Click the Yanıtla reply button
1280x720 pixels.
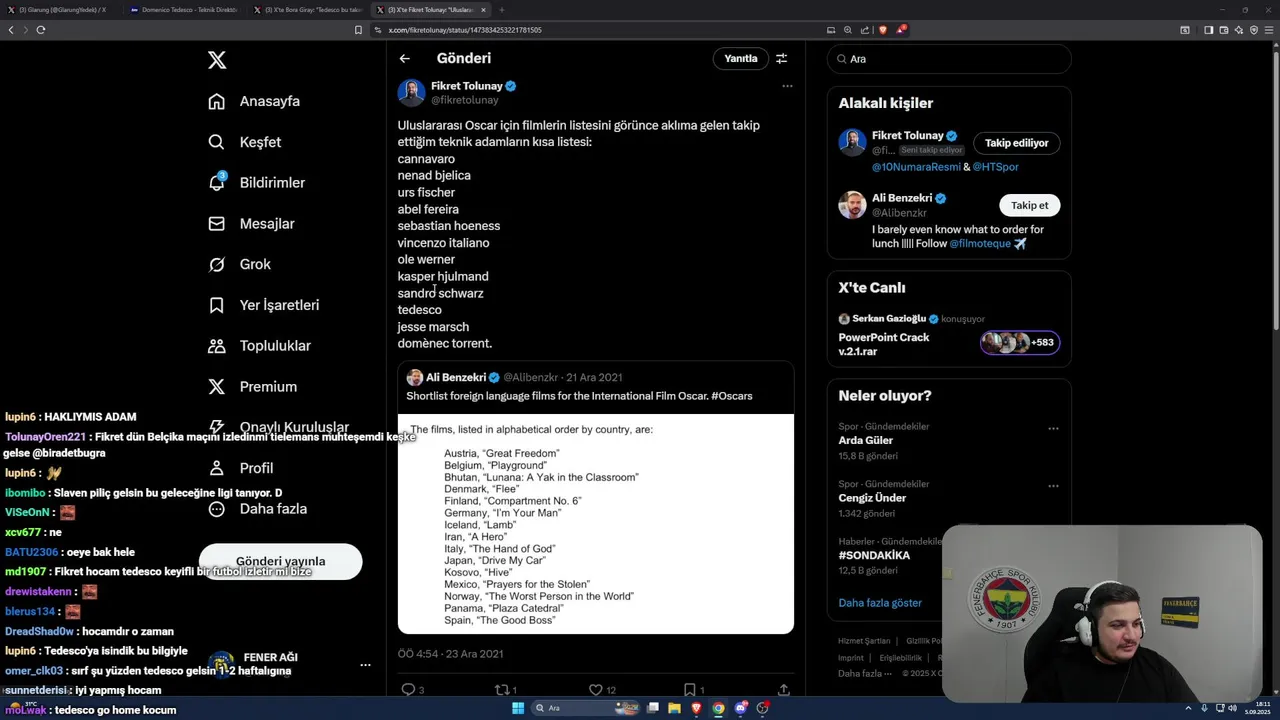tap(741, 59)
